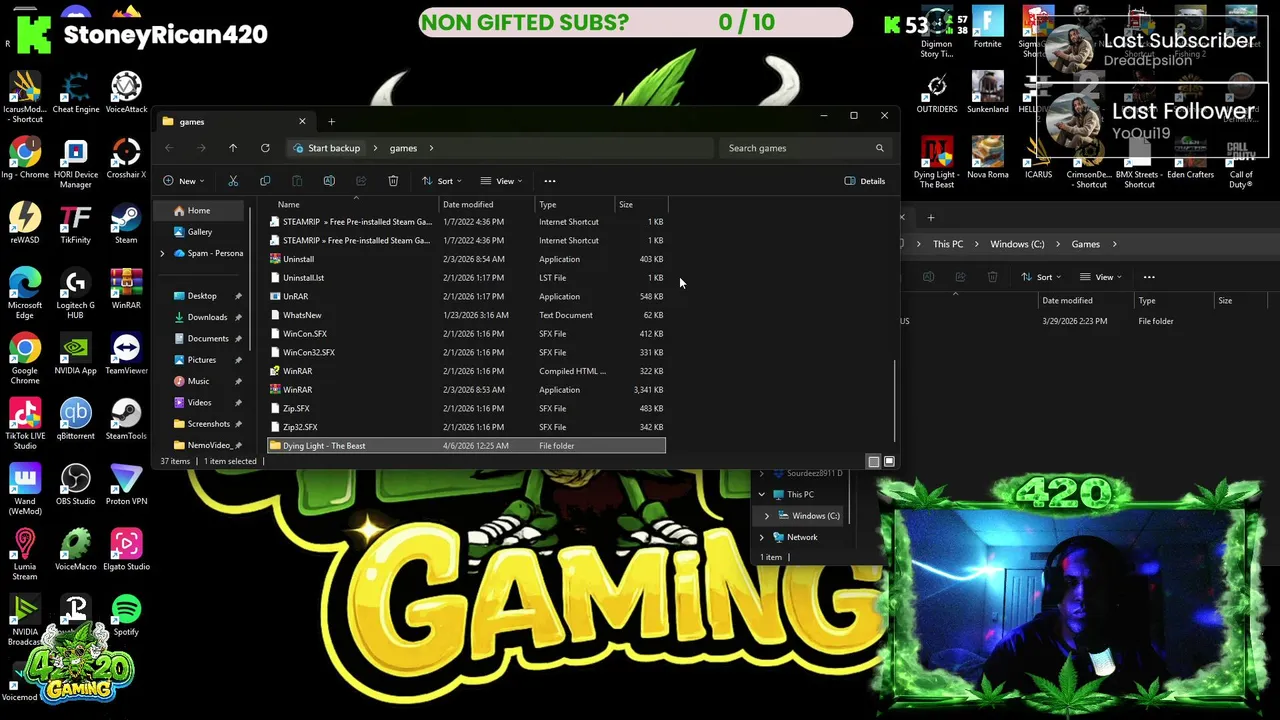Click the Refresh icon in games window

tap(265, 148)
